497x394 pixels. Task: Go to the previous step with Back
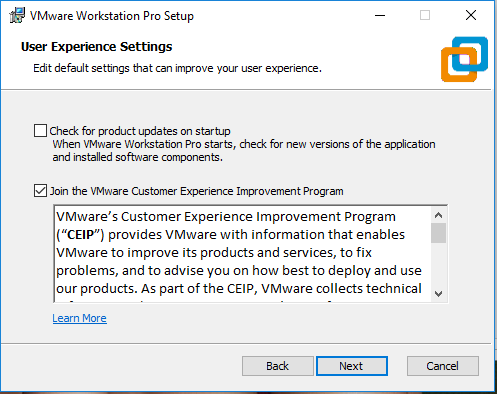pyautogui.click(x=278, y=366)
